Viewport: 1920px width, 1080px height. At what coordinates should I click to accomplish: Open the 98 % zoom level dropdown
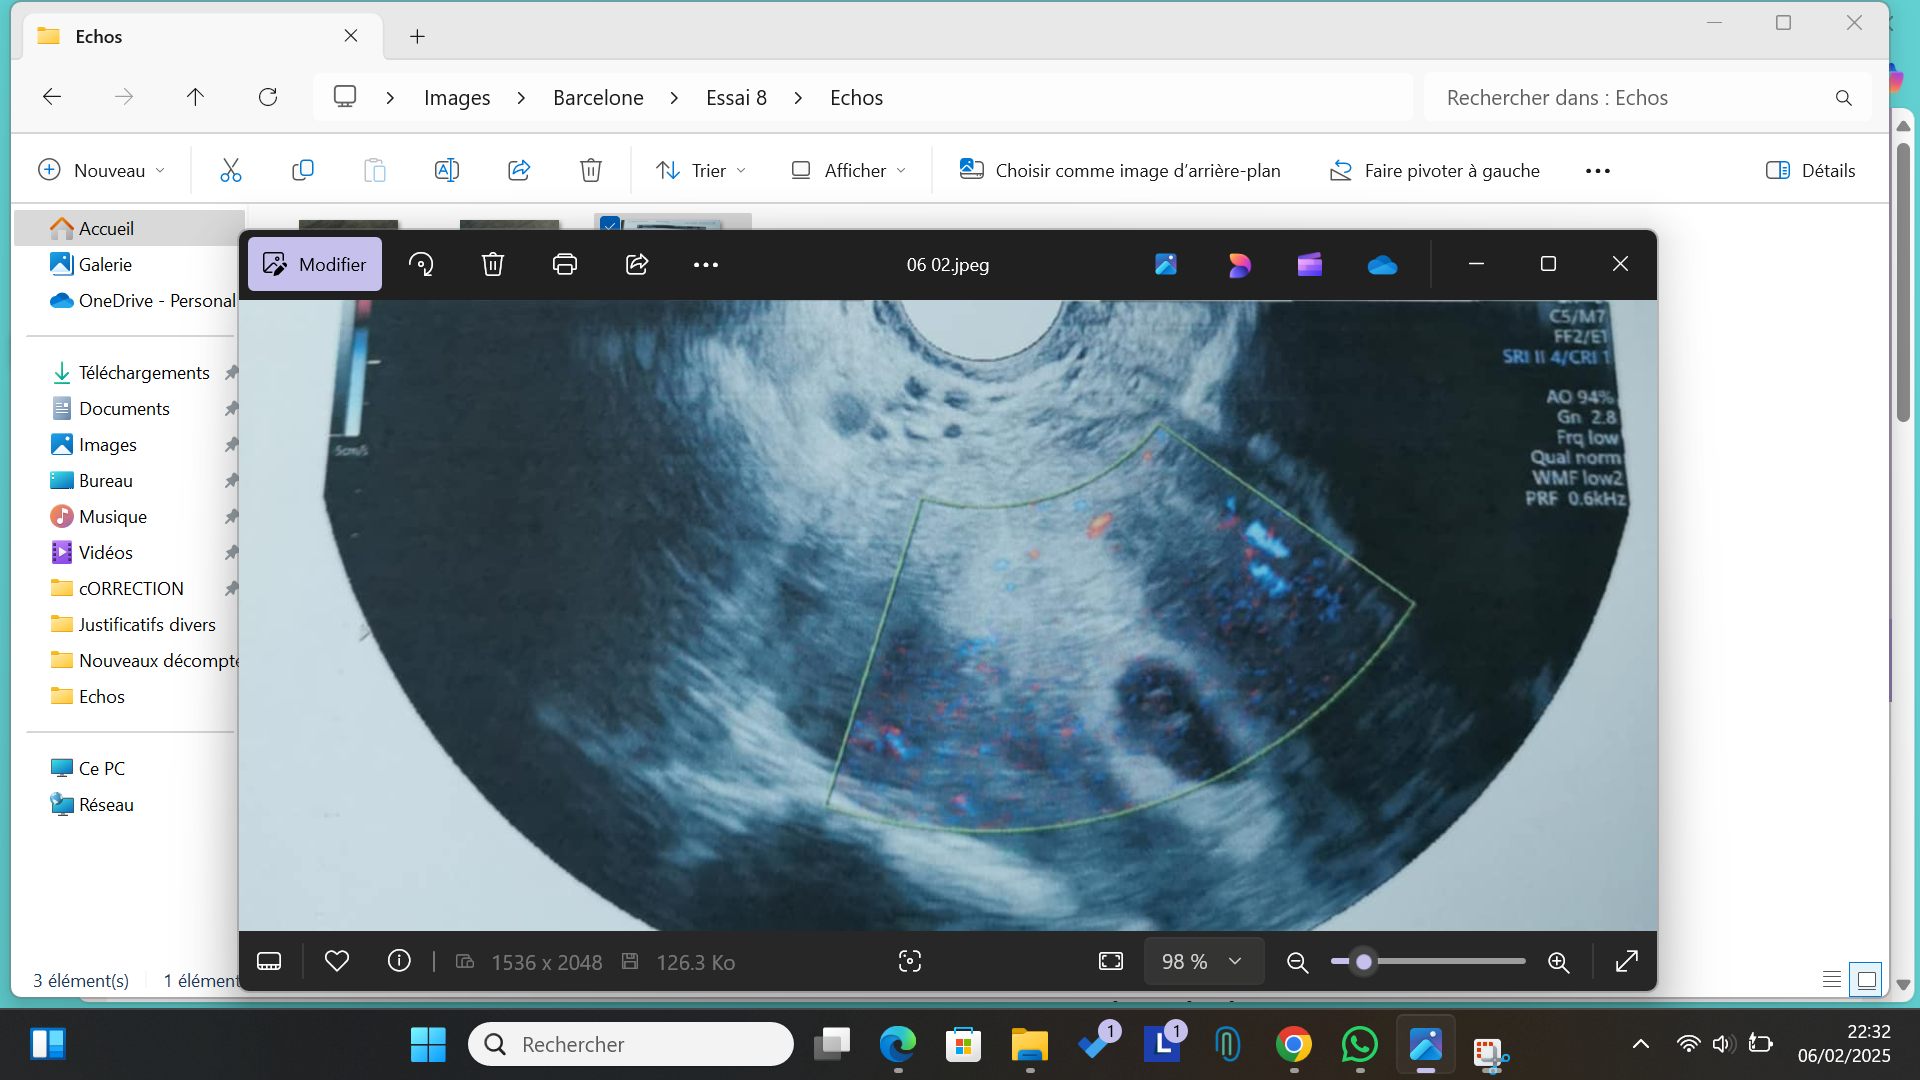pos(1203,961)
